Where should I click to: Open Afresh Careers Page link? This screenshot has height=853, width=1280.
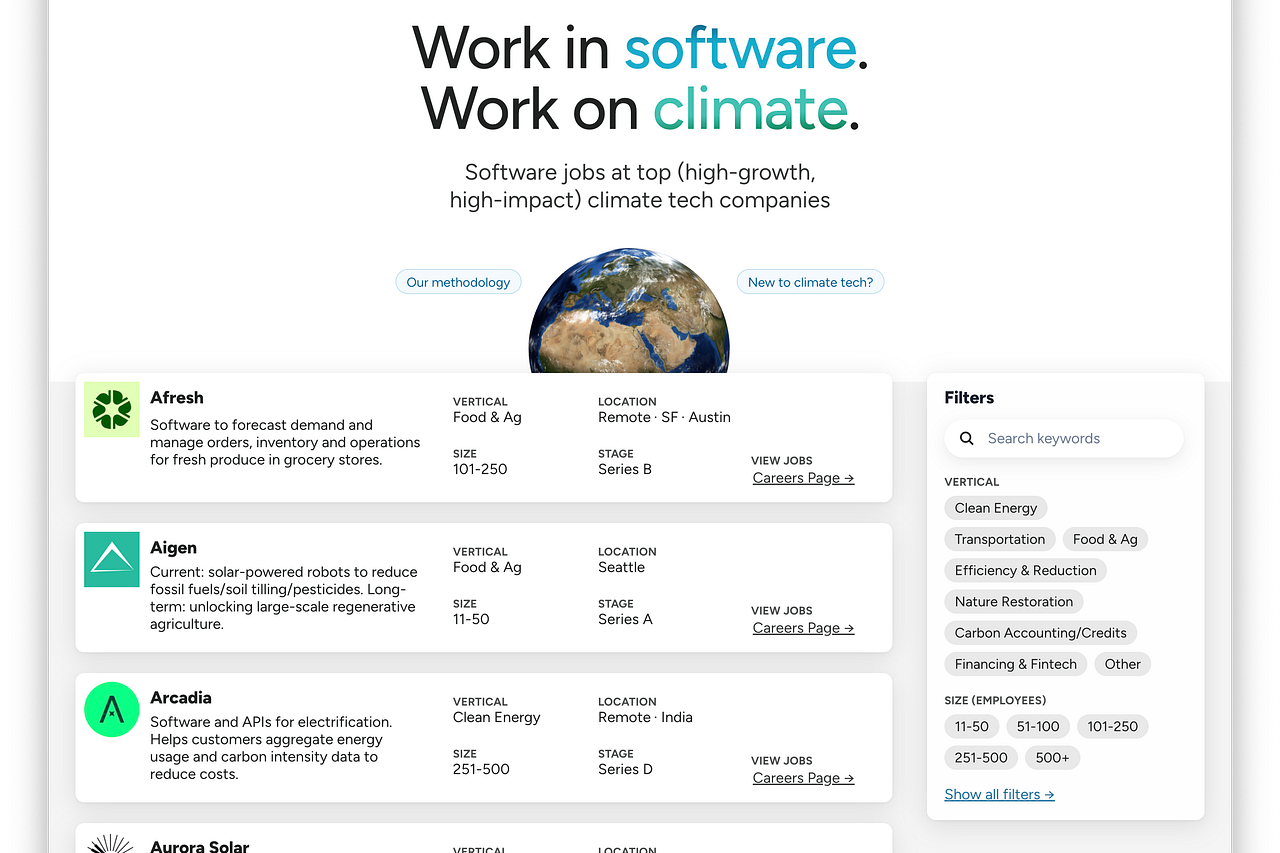coord(803,478)
